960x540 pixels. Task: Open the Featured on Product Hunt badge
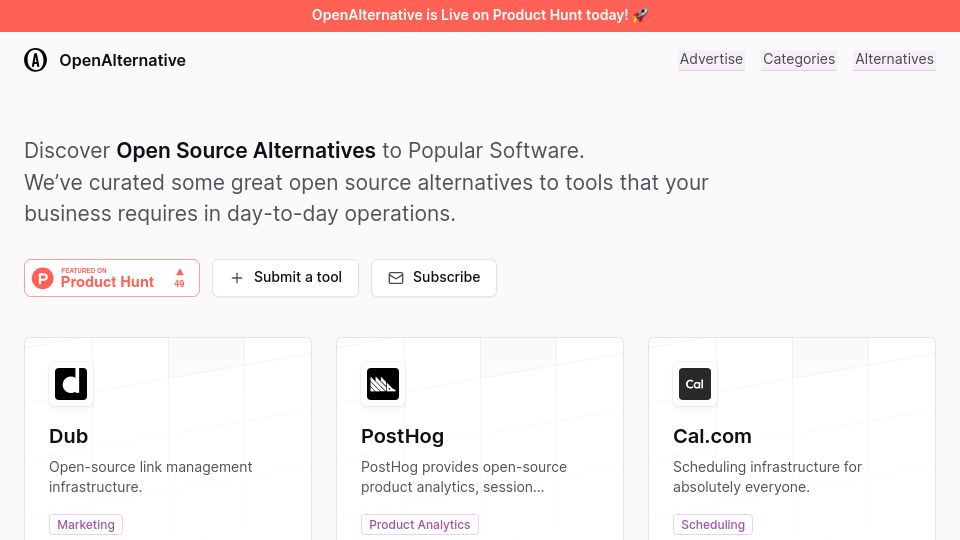[112, 278]
